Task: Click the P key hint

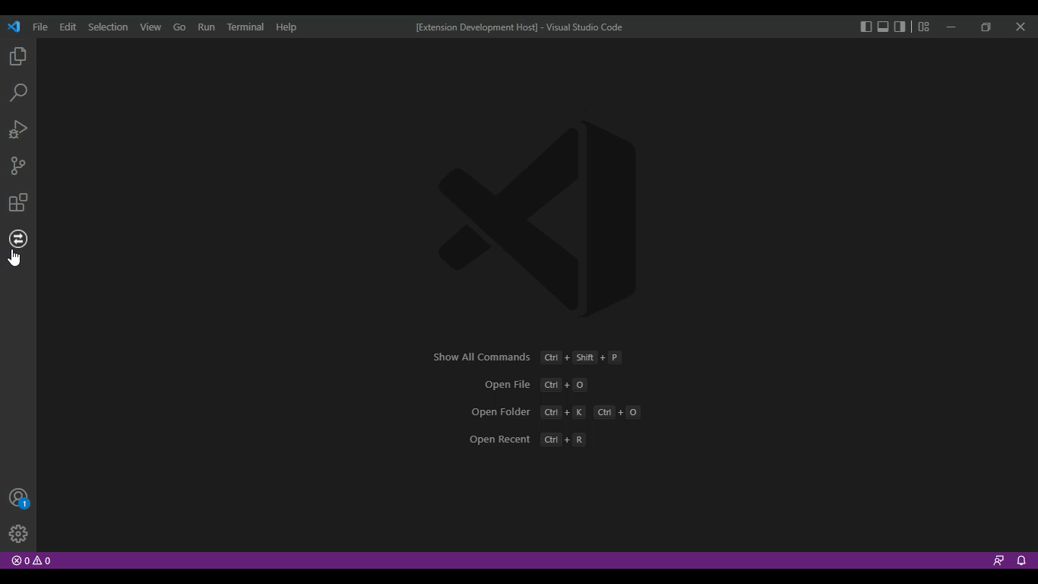Action: (614, 358)
